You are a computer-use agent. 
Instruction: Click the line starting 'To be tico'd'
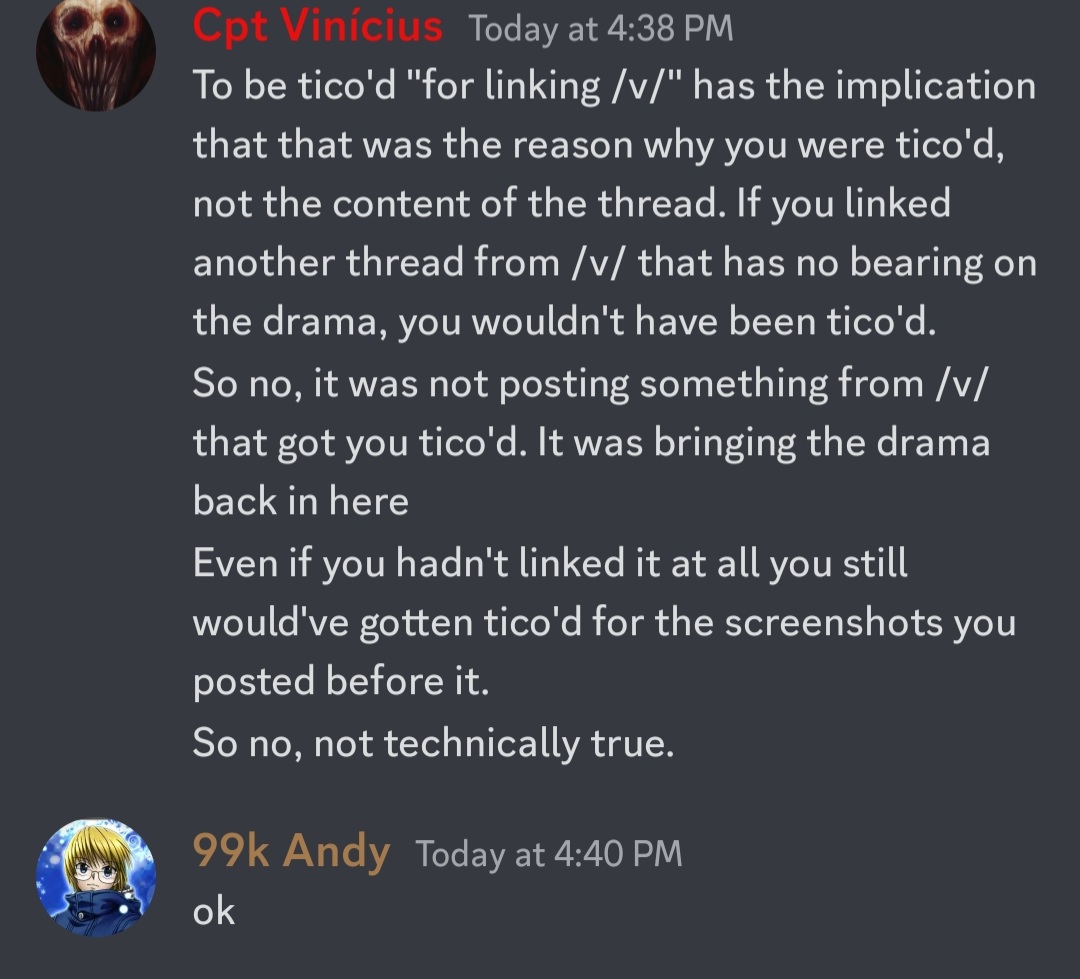pos(614,86)
